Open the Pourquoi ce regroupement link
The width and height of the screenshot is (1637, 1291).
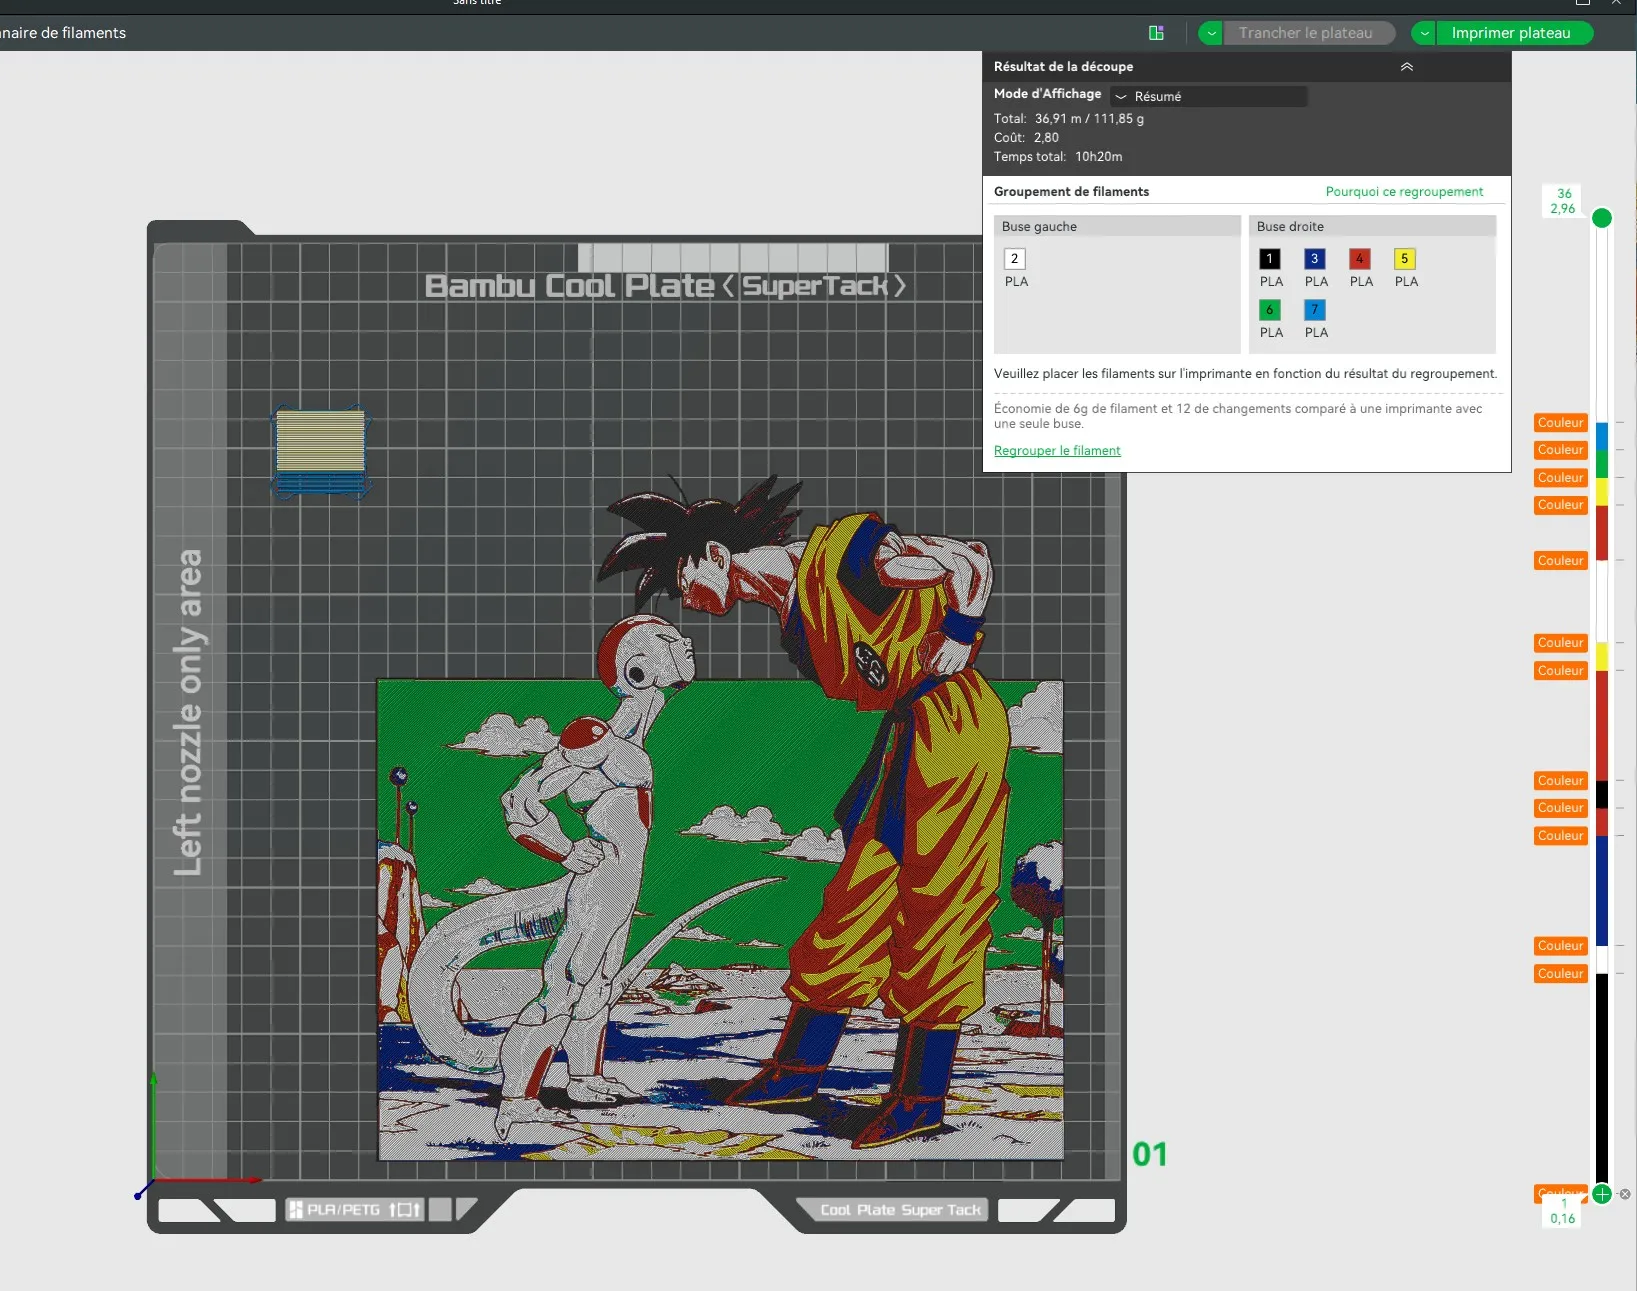(1404, 191)
